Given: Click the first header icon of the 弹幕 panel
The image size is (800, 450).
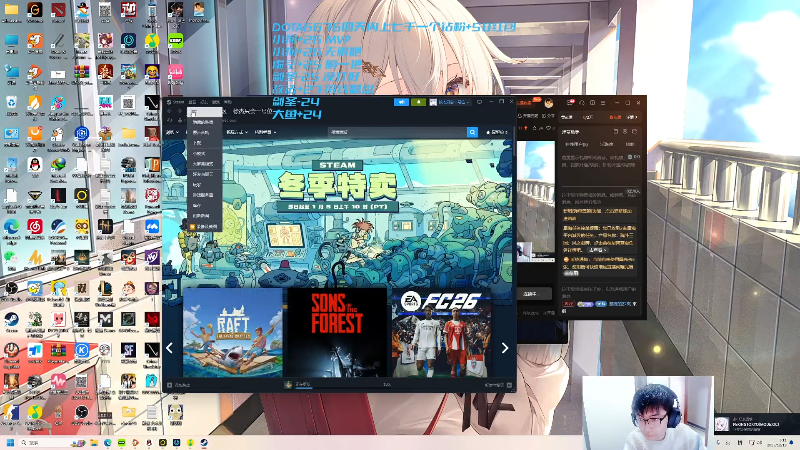Looking at the screenshot, I should (x=616, y=131).
